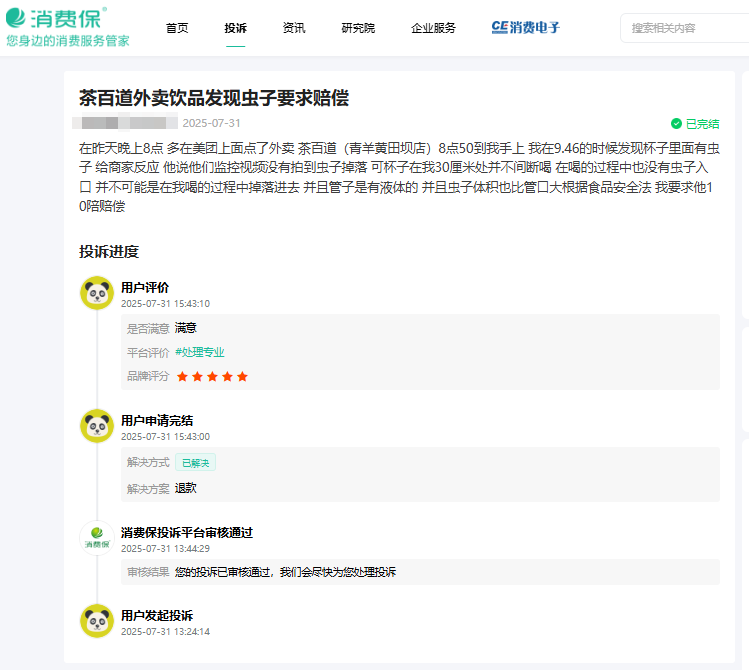The height and width of the screenshot is (670, 749).
Task: Click panda avatar beside 用户发起投诉
Action: (97, 621)
